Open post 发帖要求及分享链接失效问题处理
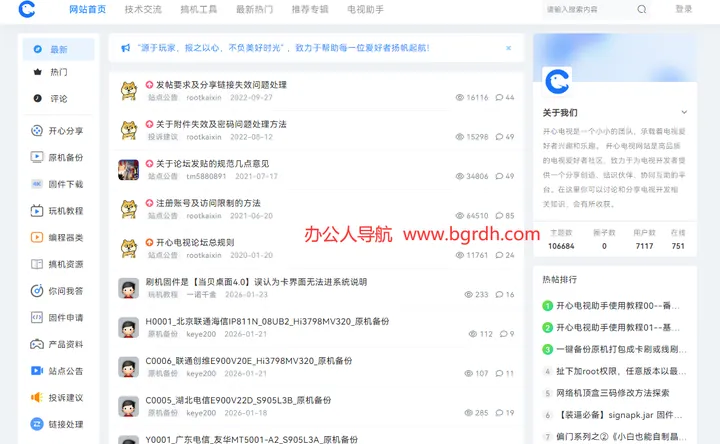This screenshot has height=444, width=720. click(221, 85)
